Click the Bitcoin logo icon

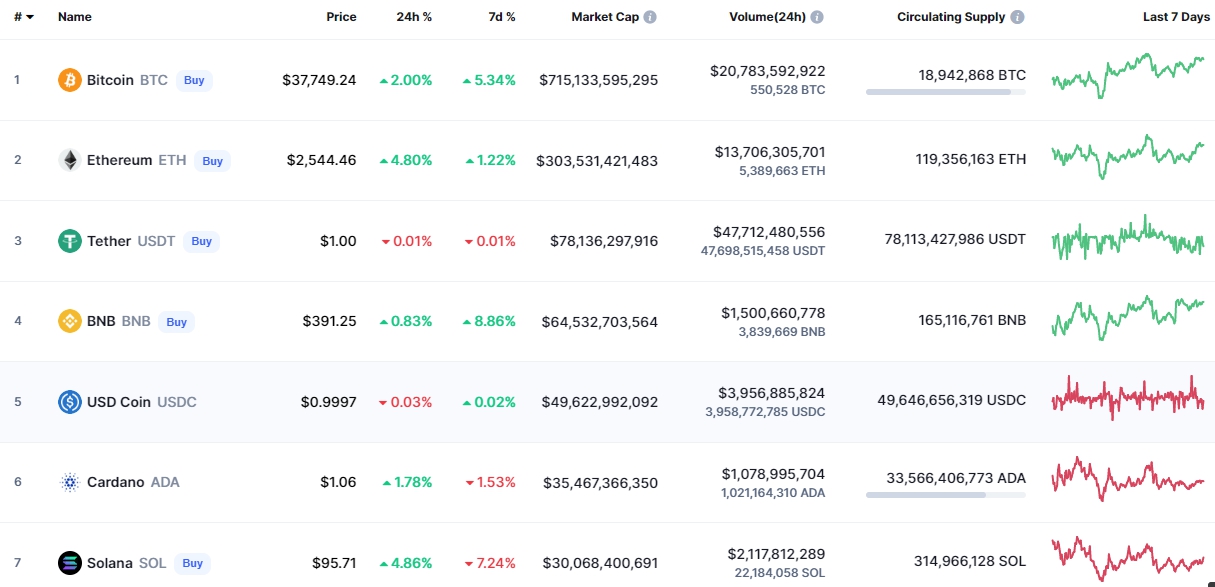[x=70, y=80]
